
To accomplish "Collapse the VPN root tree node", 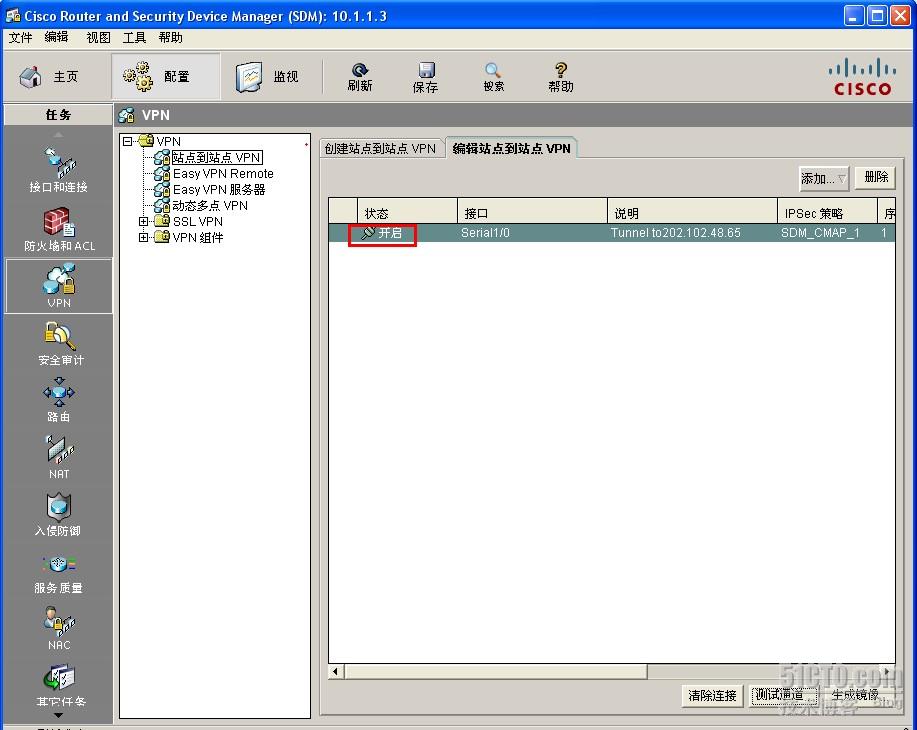I will tap(127, 141).
